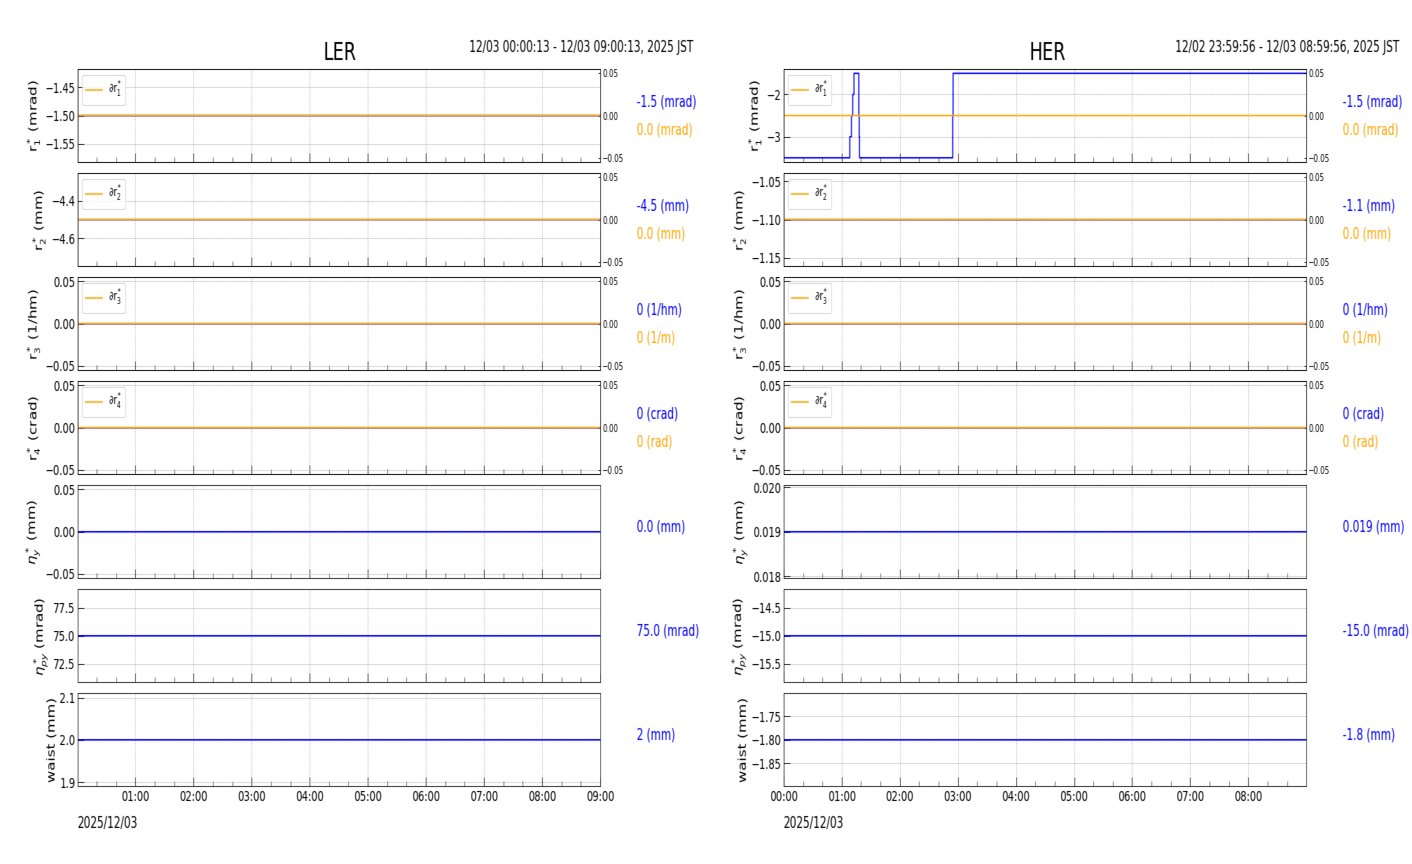Click the ∂r1* legend entry in HER
The width and height of the screenshot is (1412, 864).
tap(810, 90)
